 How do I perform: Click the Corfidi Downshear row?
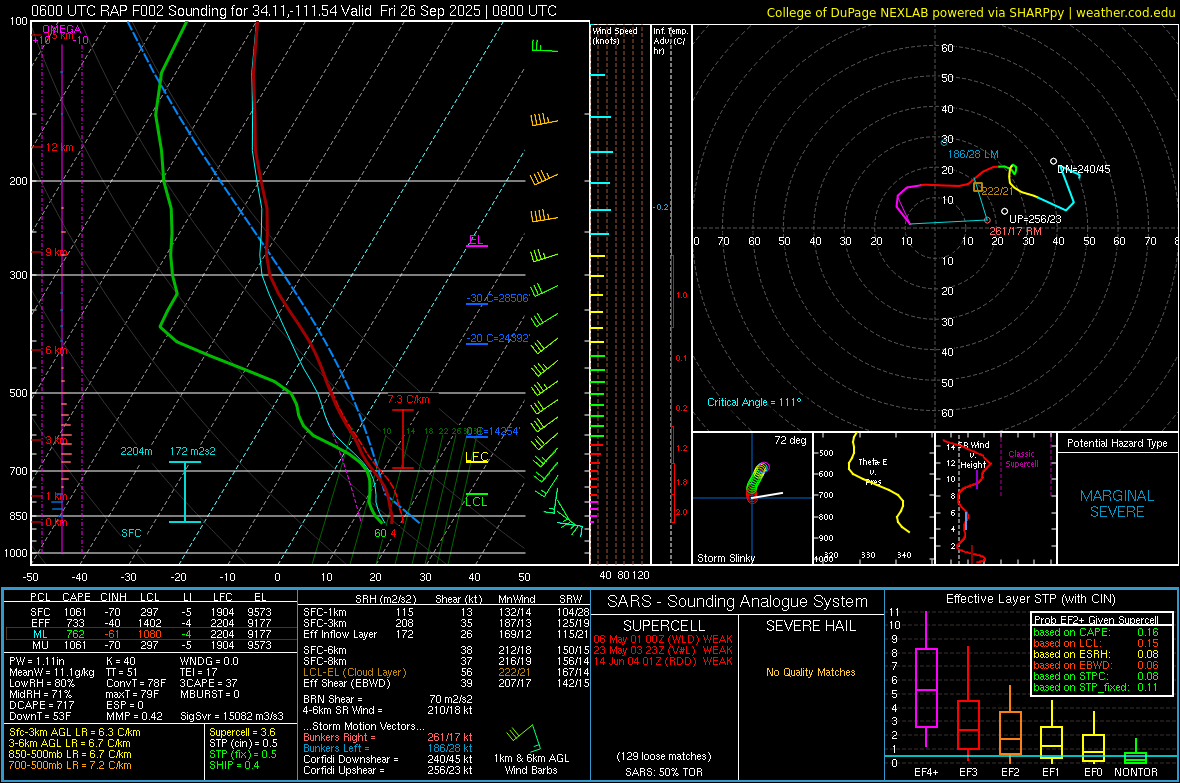coord(388,759)
